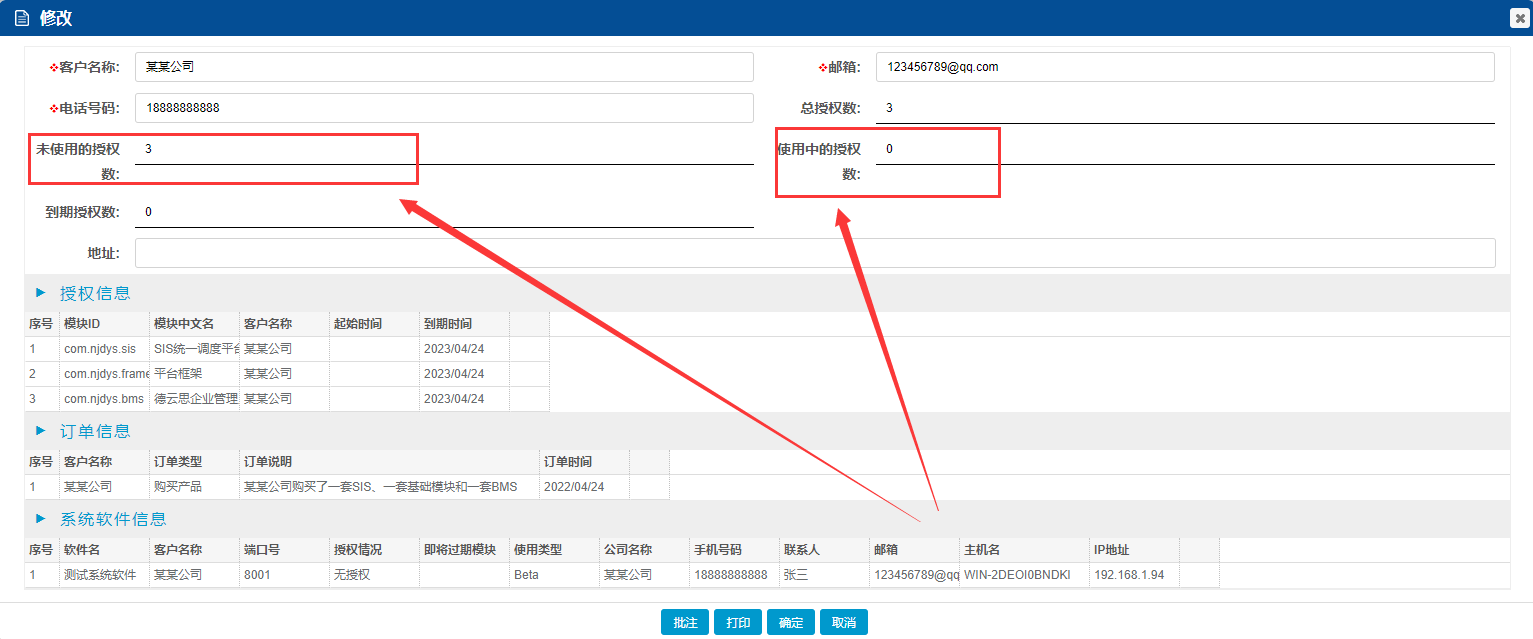Focus the 客户名称 input field
Viewport: 1533px width, 639px height.
[x=444, y=67]
